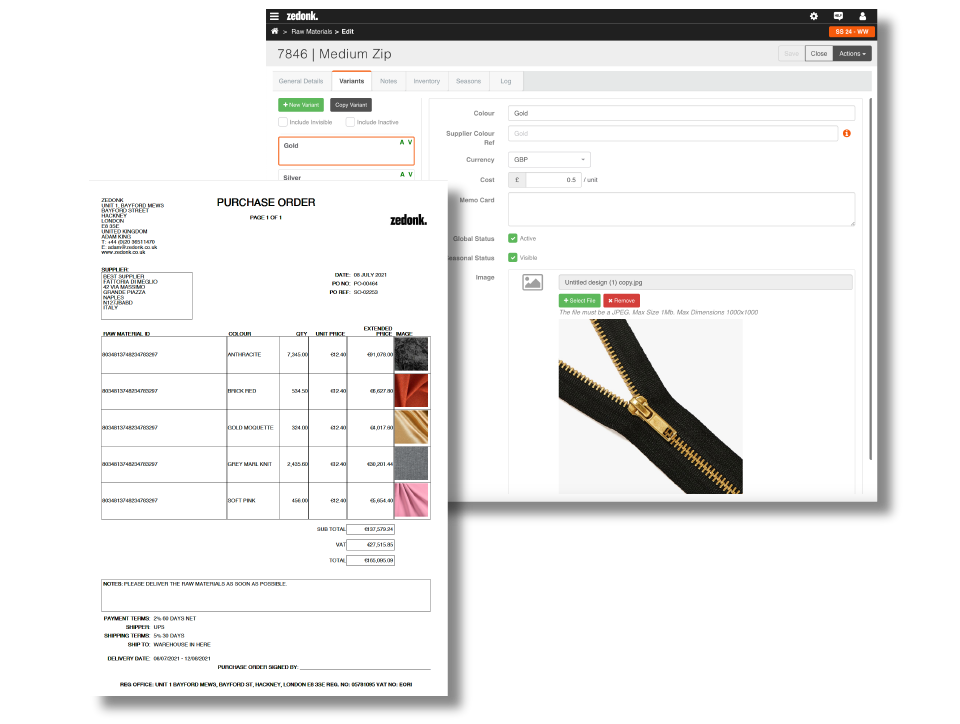Click info icon beside Supplier Colour Ref
Image resolution: width=960 pixels, height=724 pixels.
click(x=846, y=133)
